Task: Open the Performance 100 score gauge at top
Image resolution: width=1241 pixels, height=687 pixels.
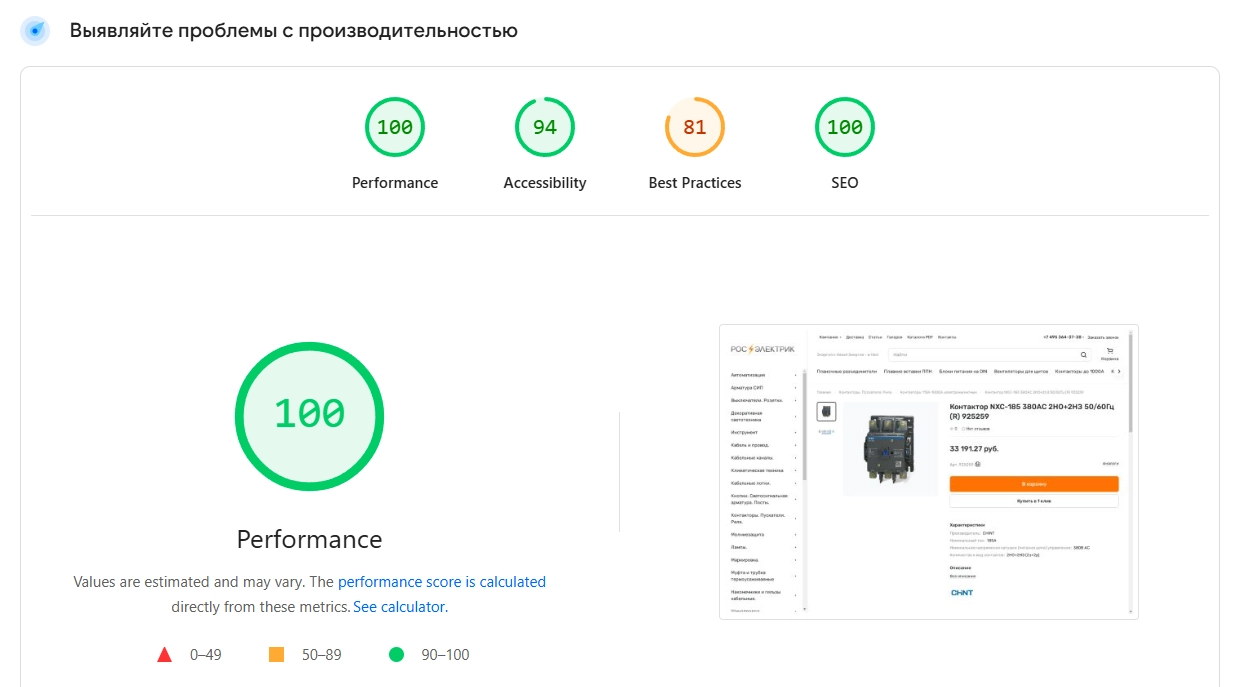Action: tap(395, 127)
